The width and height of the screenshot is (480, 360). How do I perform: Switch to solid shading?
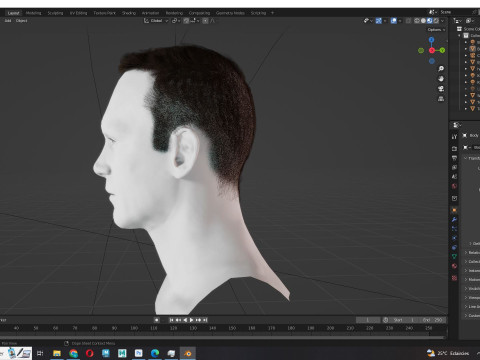(423, 21)
